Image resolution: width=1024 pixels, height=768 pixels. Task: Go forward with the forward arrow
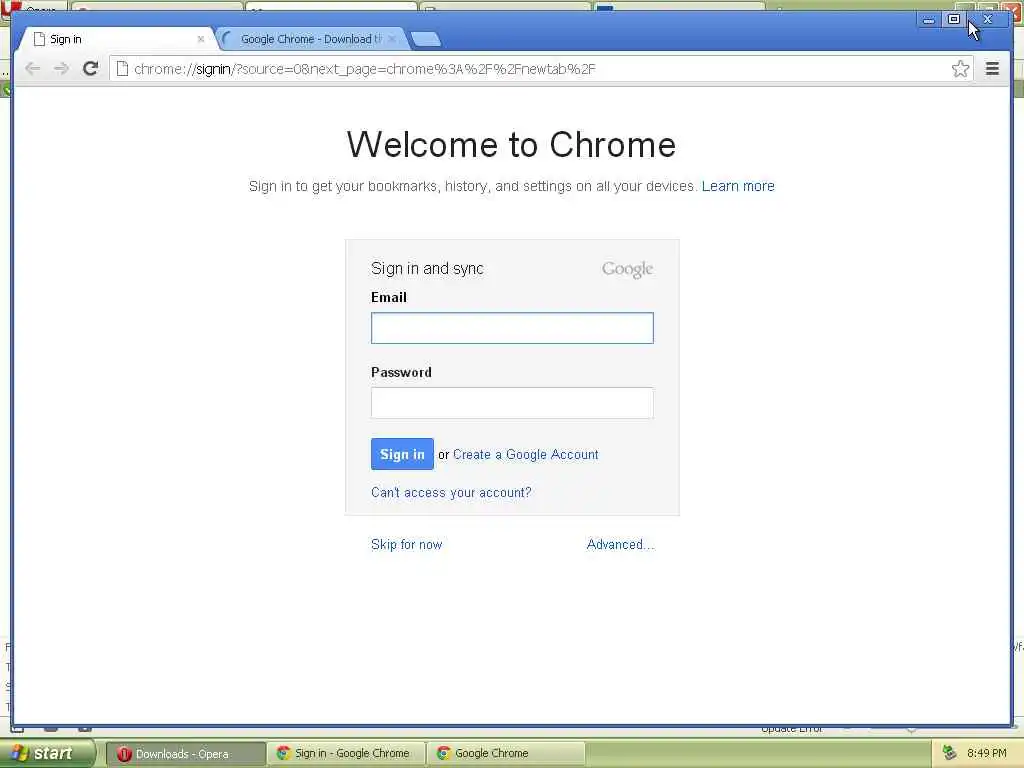[61, 69]
